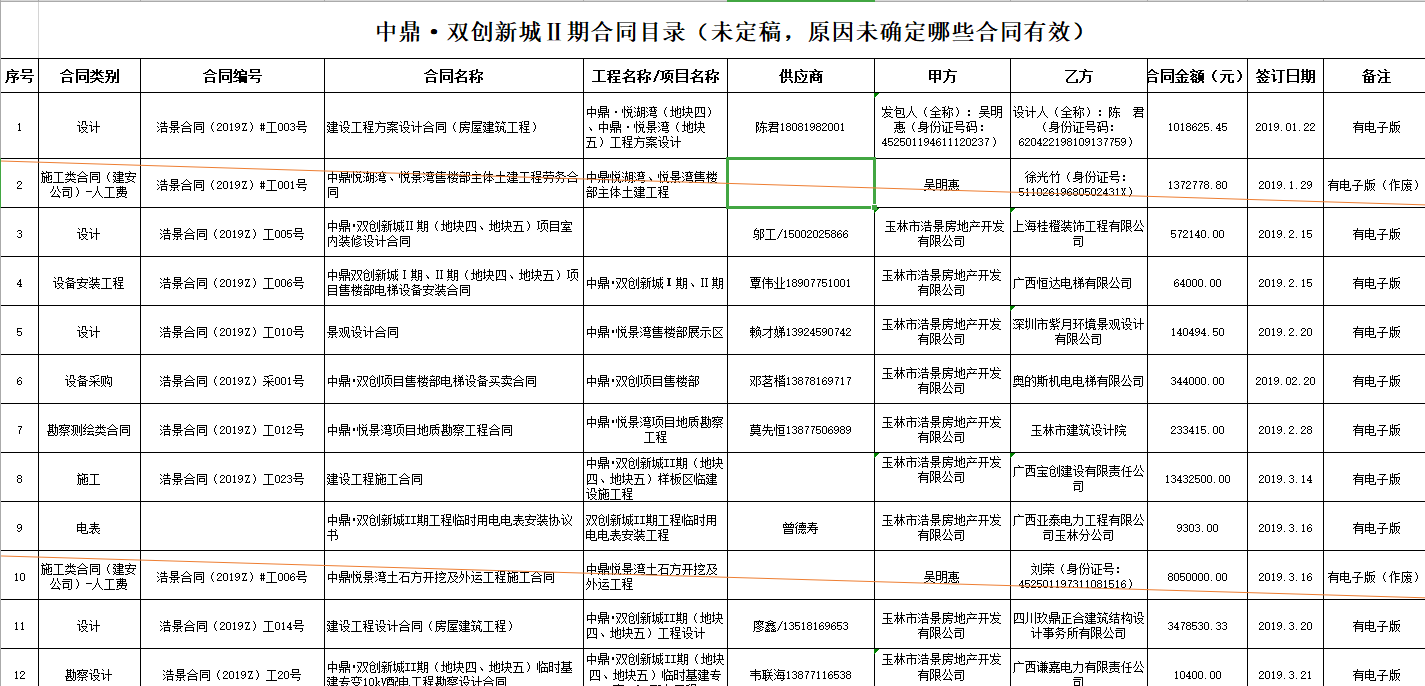1425x686 pixels.
Task: Select the 合同名称 column header
Action: (454, 76)
